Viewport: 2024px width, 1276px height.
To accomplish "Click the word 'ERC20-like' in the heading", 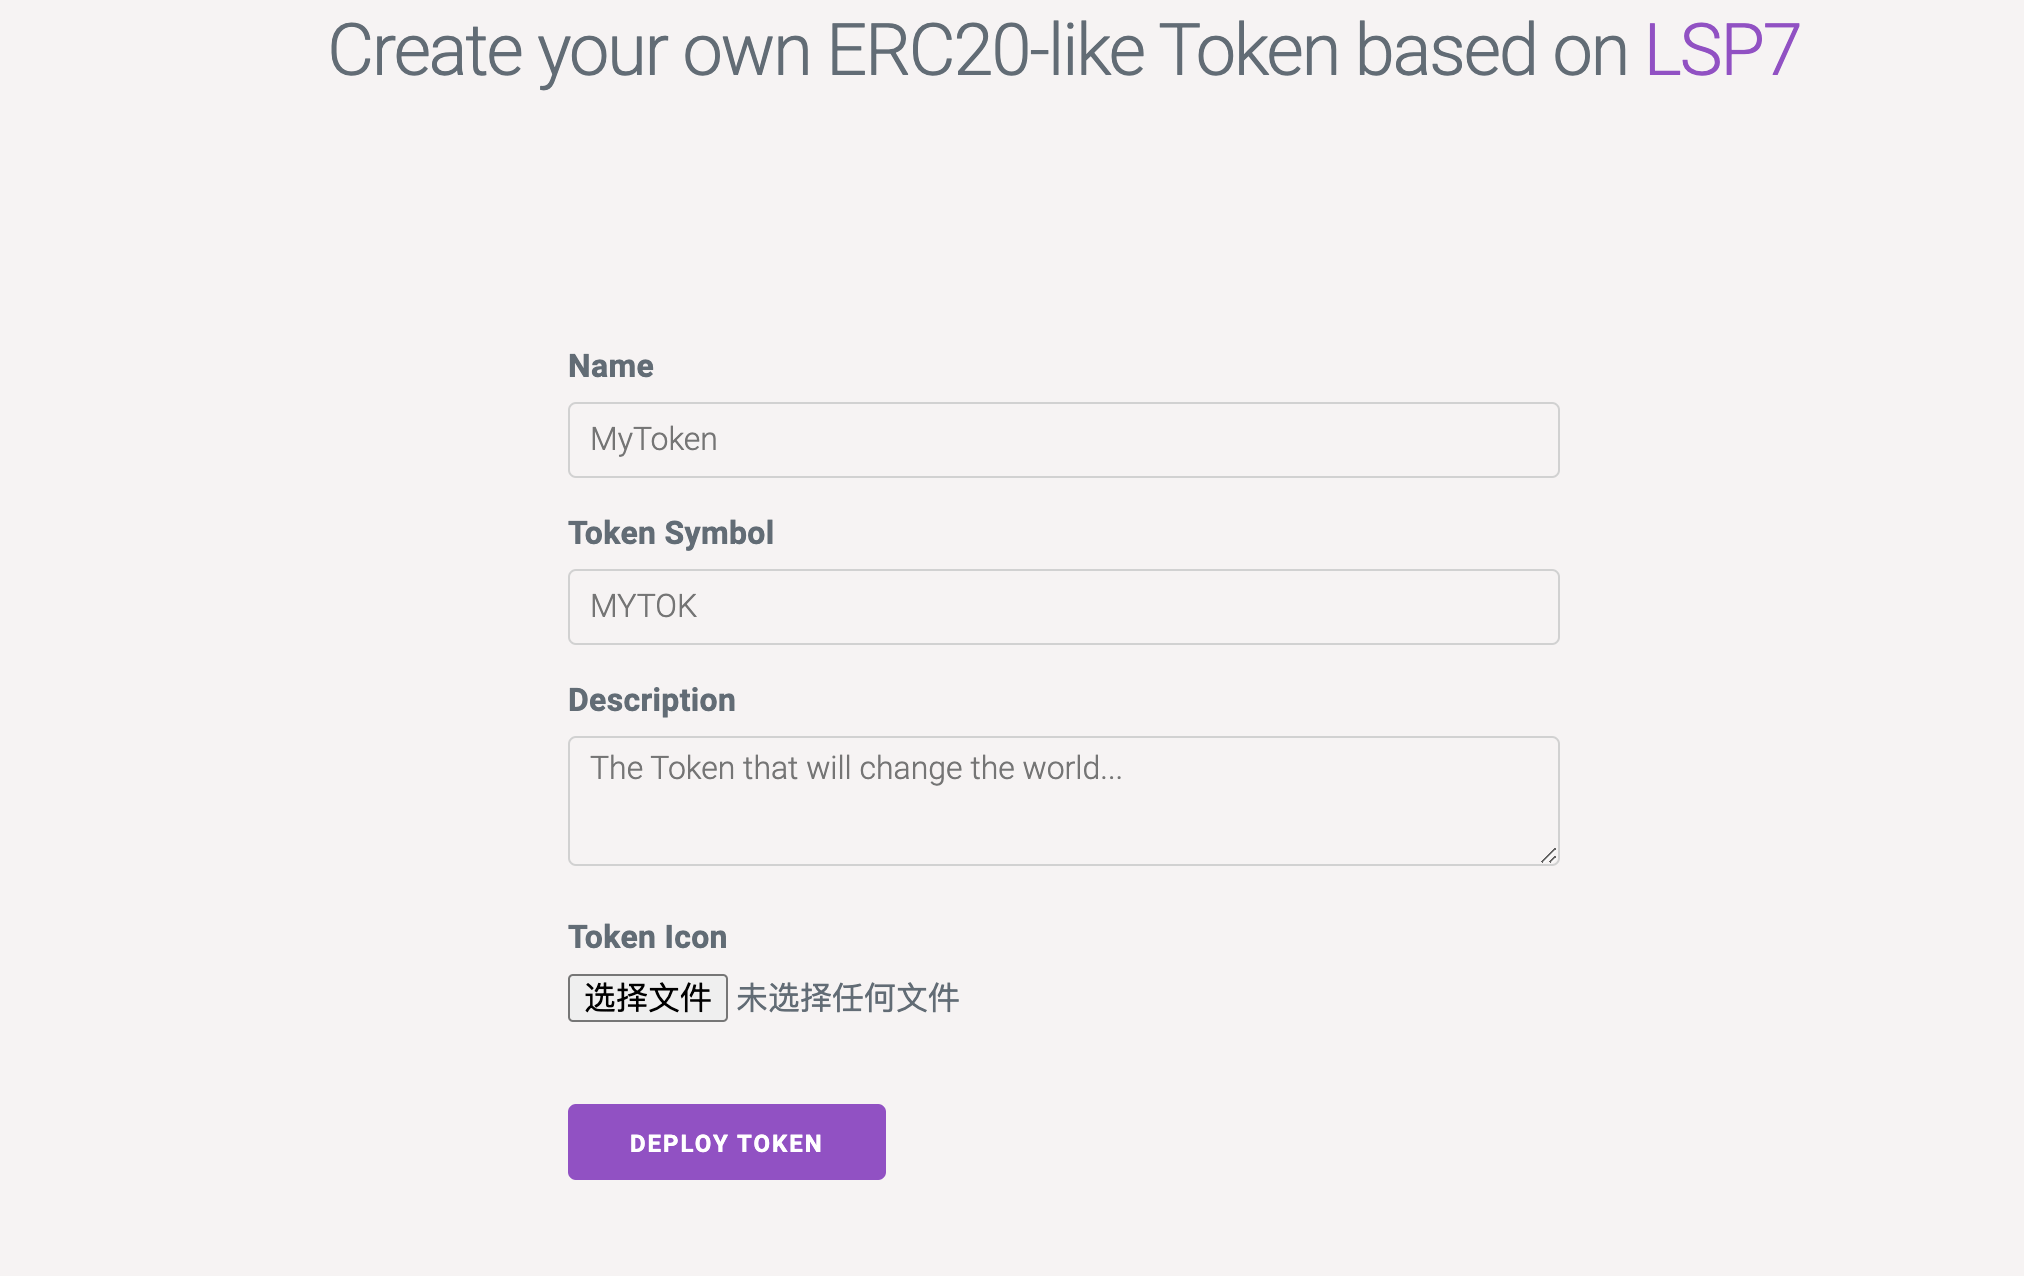I will click(985, 50).
